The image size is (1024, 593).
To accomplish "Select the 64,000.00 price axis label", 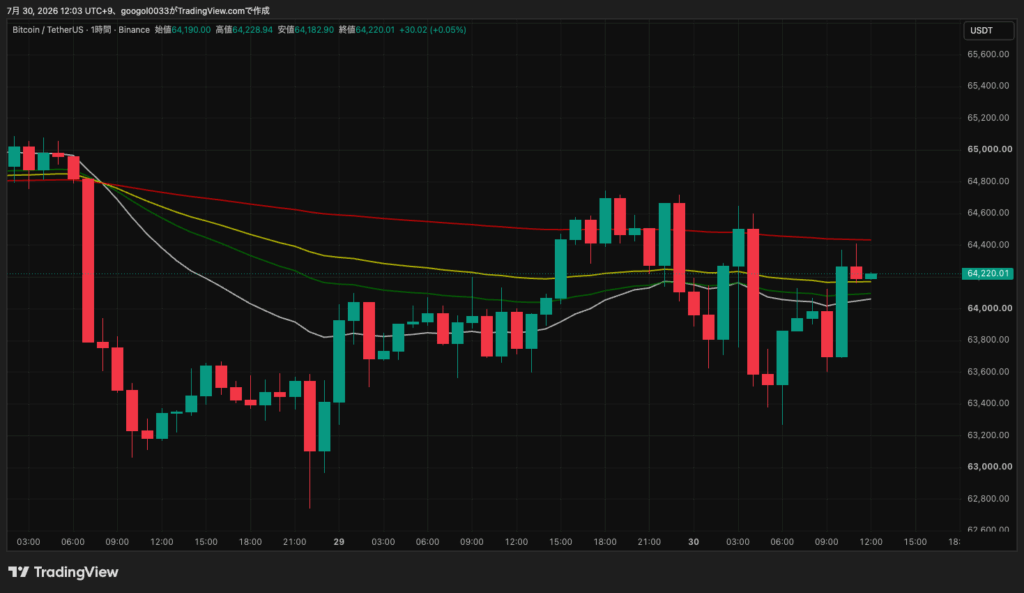I will (x=989, y=308).
